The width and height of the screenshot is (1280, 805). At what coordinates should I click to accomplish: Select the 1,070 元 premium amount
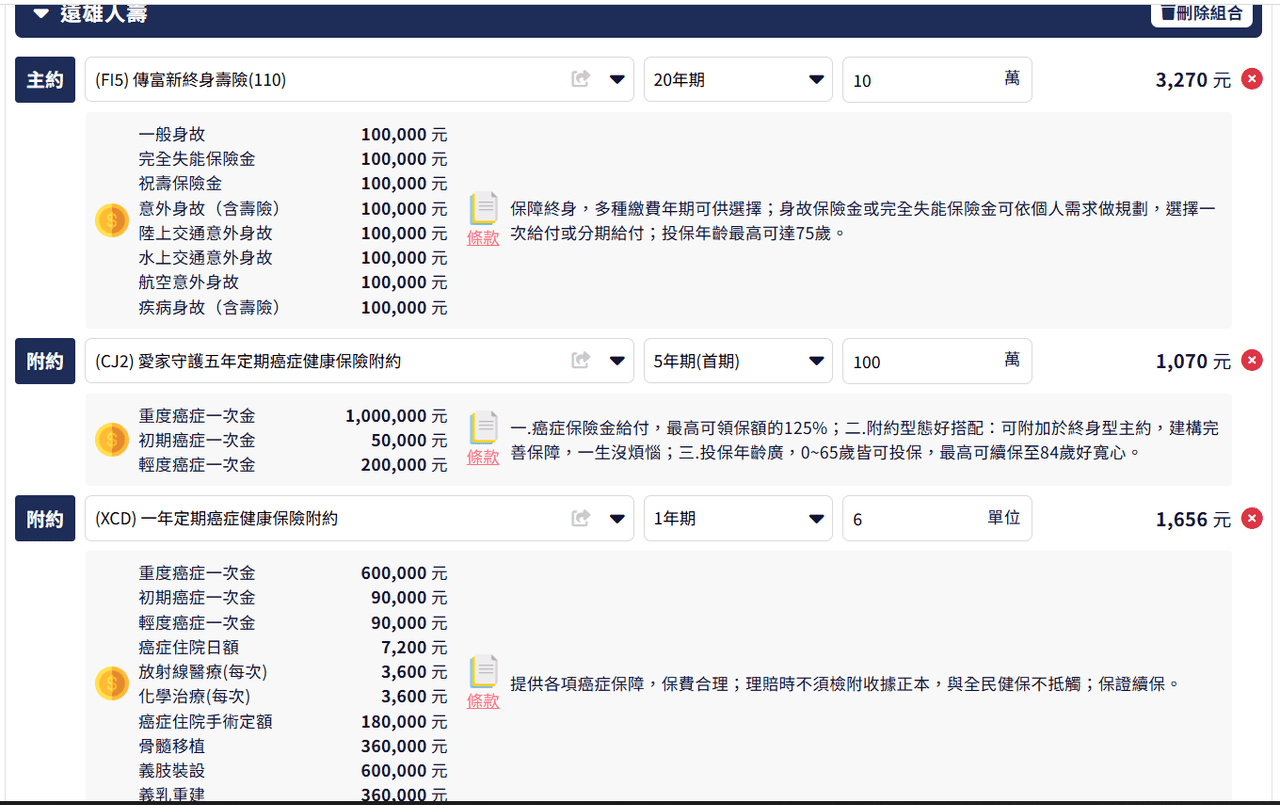pyautogui.click(x=1193, y=361)
